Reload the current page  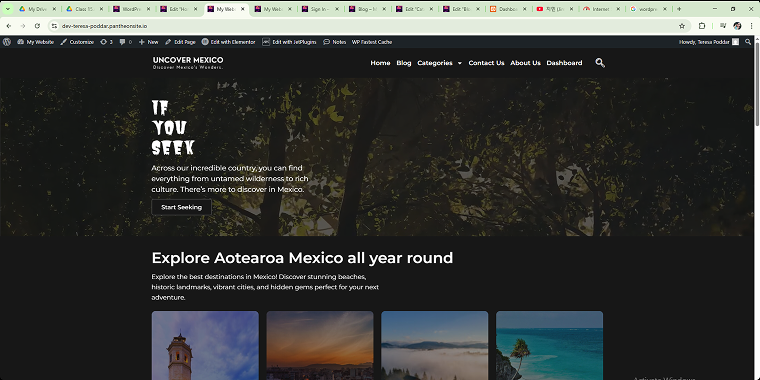coord(37,26)
